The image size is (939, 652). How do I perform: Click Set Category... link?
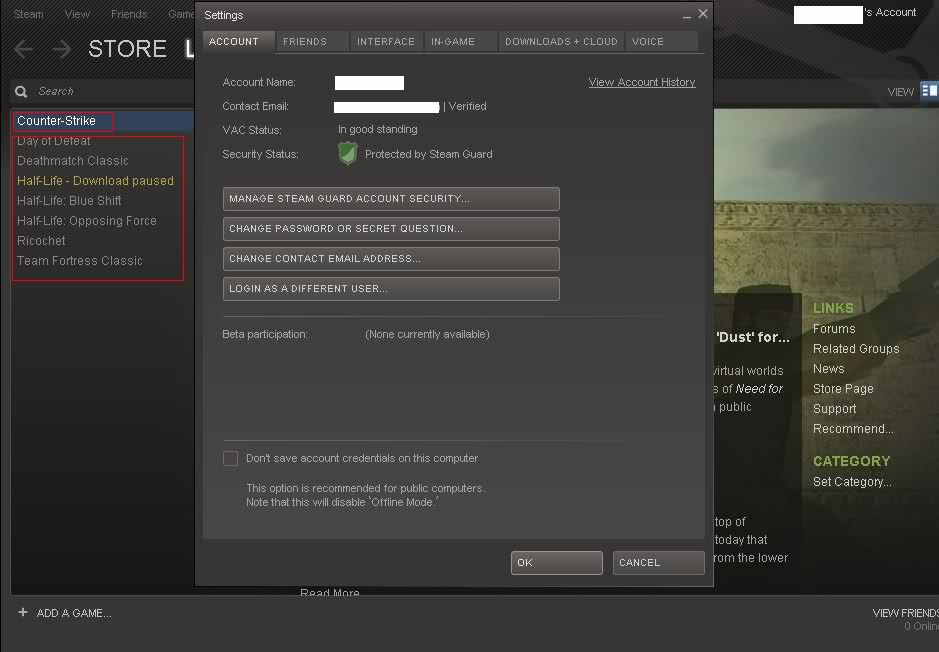click(x=852, y=481)
